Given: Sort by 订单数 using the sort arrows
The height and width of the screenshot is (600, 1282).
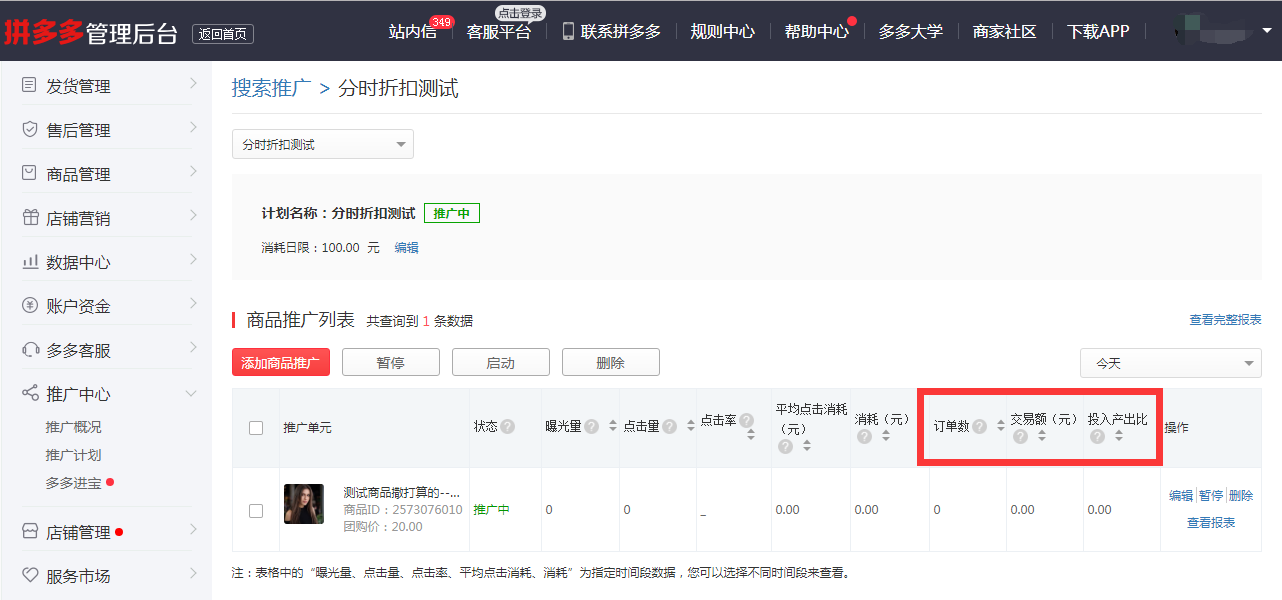Looking at the screenshot, I should [x=1000, y=427].
